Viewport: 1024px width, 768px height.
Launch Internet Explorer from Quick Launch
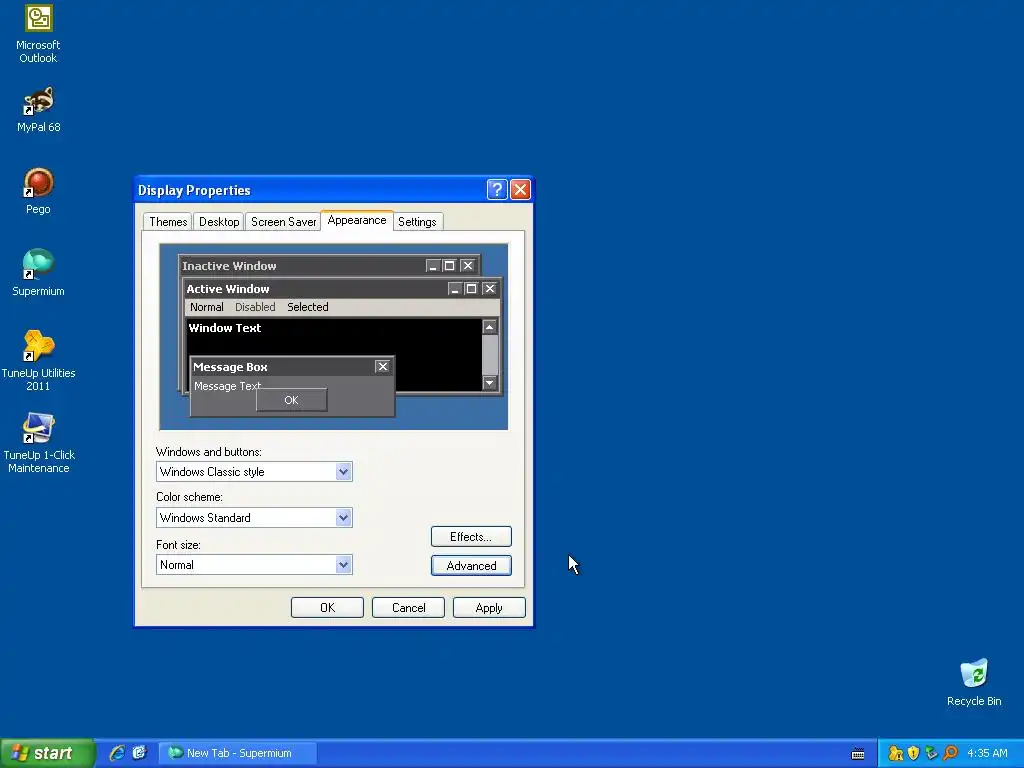tap(117, 753)
